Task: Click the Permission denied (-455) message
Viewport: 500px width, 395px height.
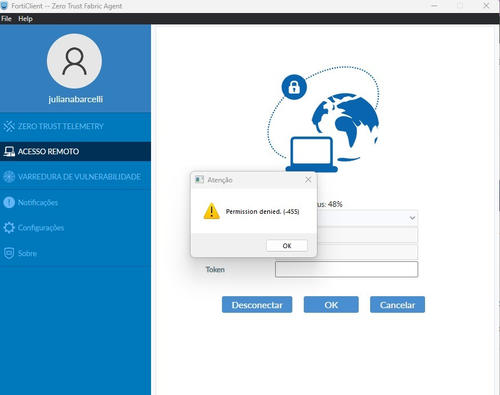Action: [x=262, y=212]
